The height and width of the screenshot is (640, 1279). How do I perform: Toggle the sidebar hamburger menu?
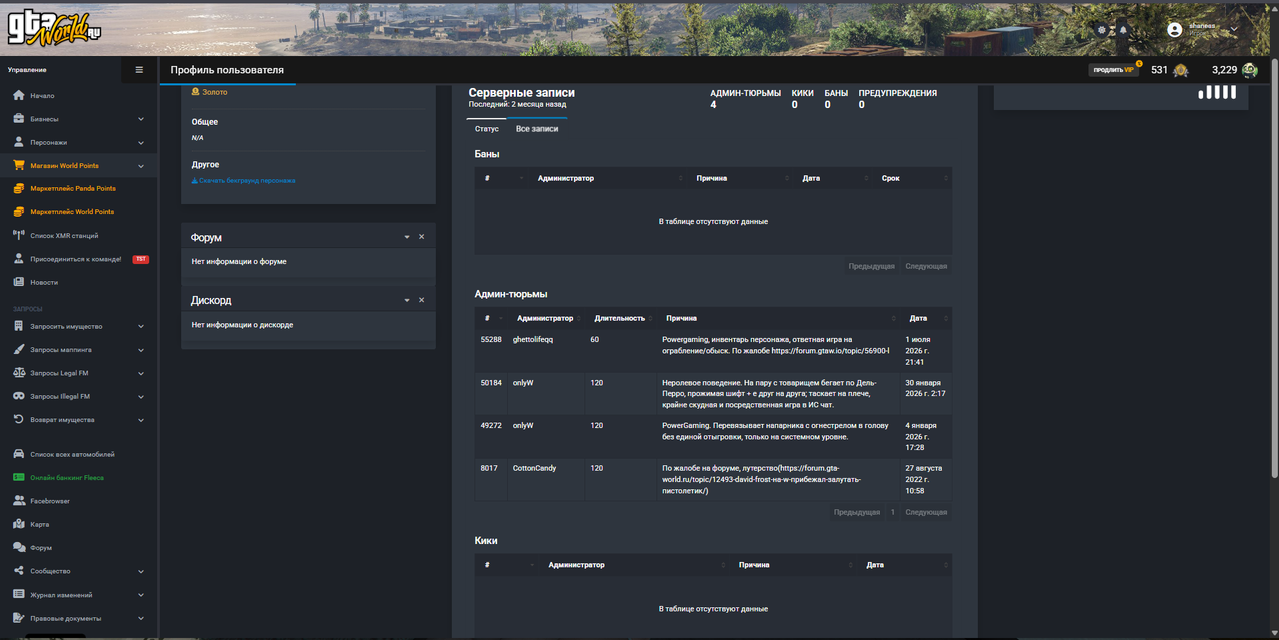pyautogui.click(x=139, y=70)
